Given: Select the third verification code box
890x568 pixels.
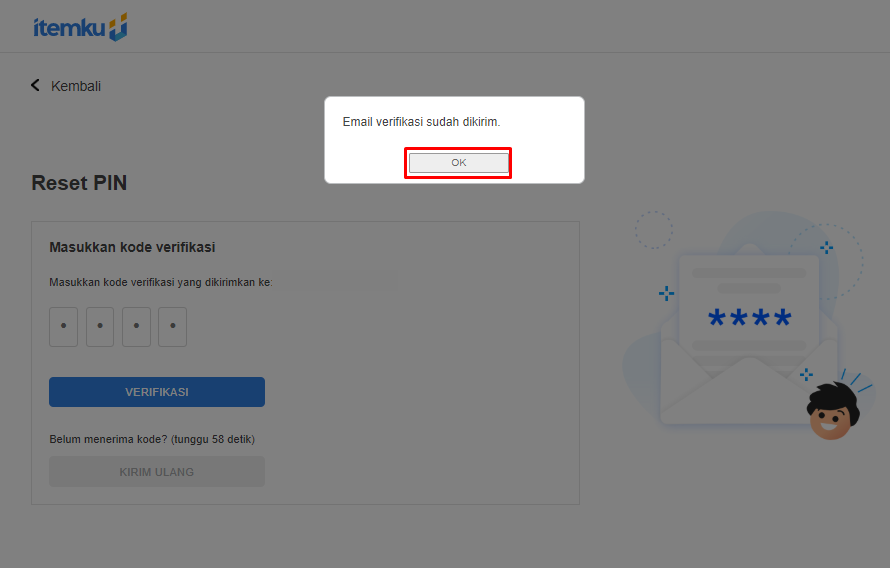Looking at the screenshot, I should click(136, 327).
